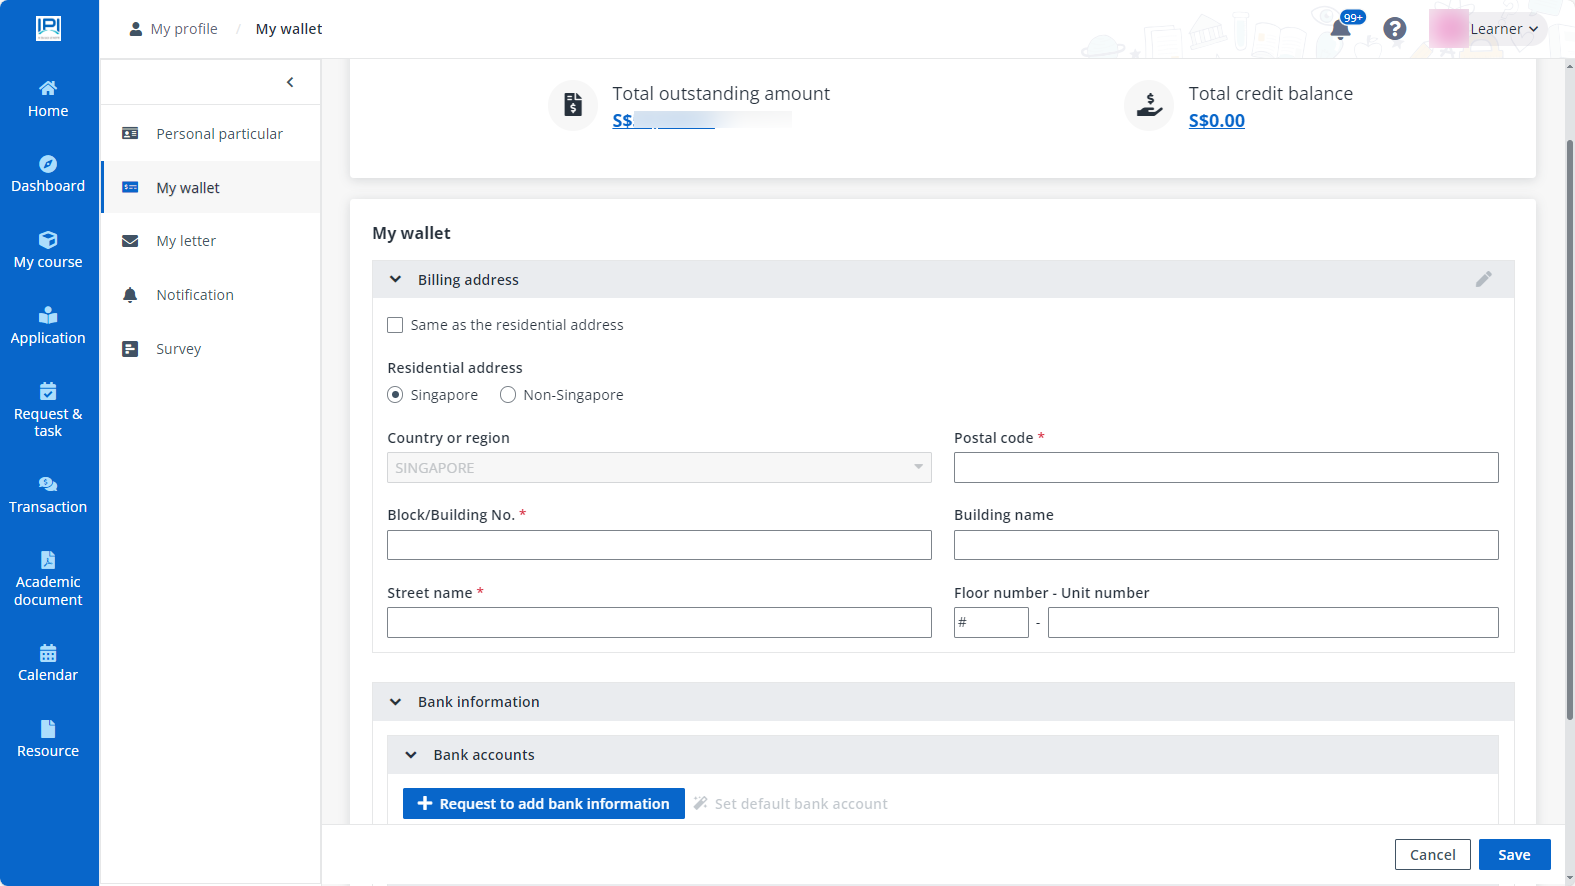Click the user avatar image
The image size is (1575, 886).
click(1449, 29)
